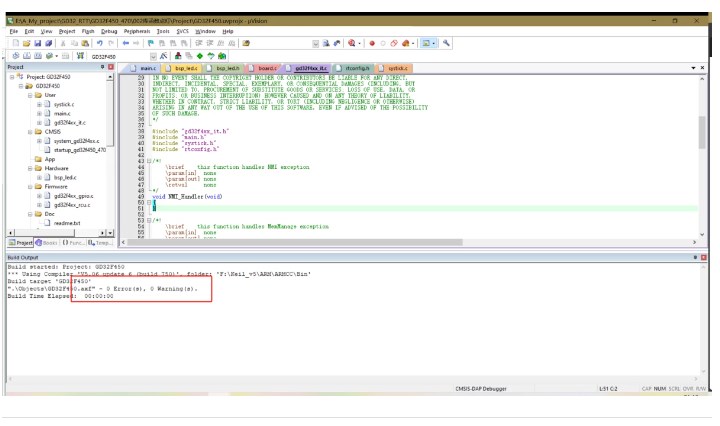Click the Undo toolbar icon
The width and height of the screenshot is (720, 426).
click(98, 43)
